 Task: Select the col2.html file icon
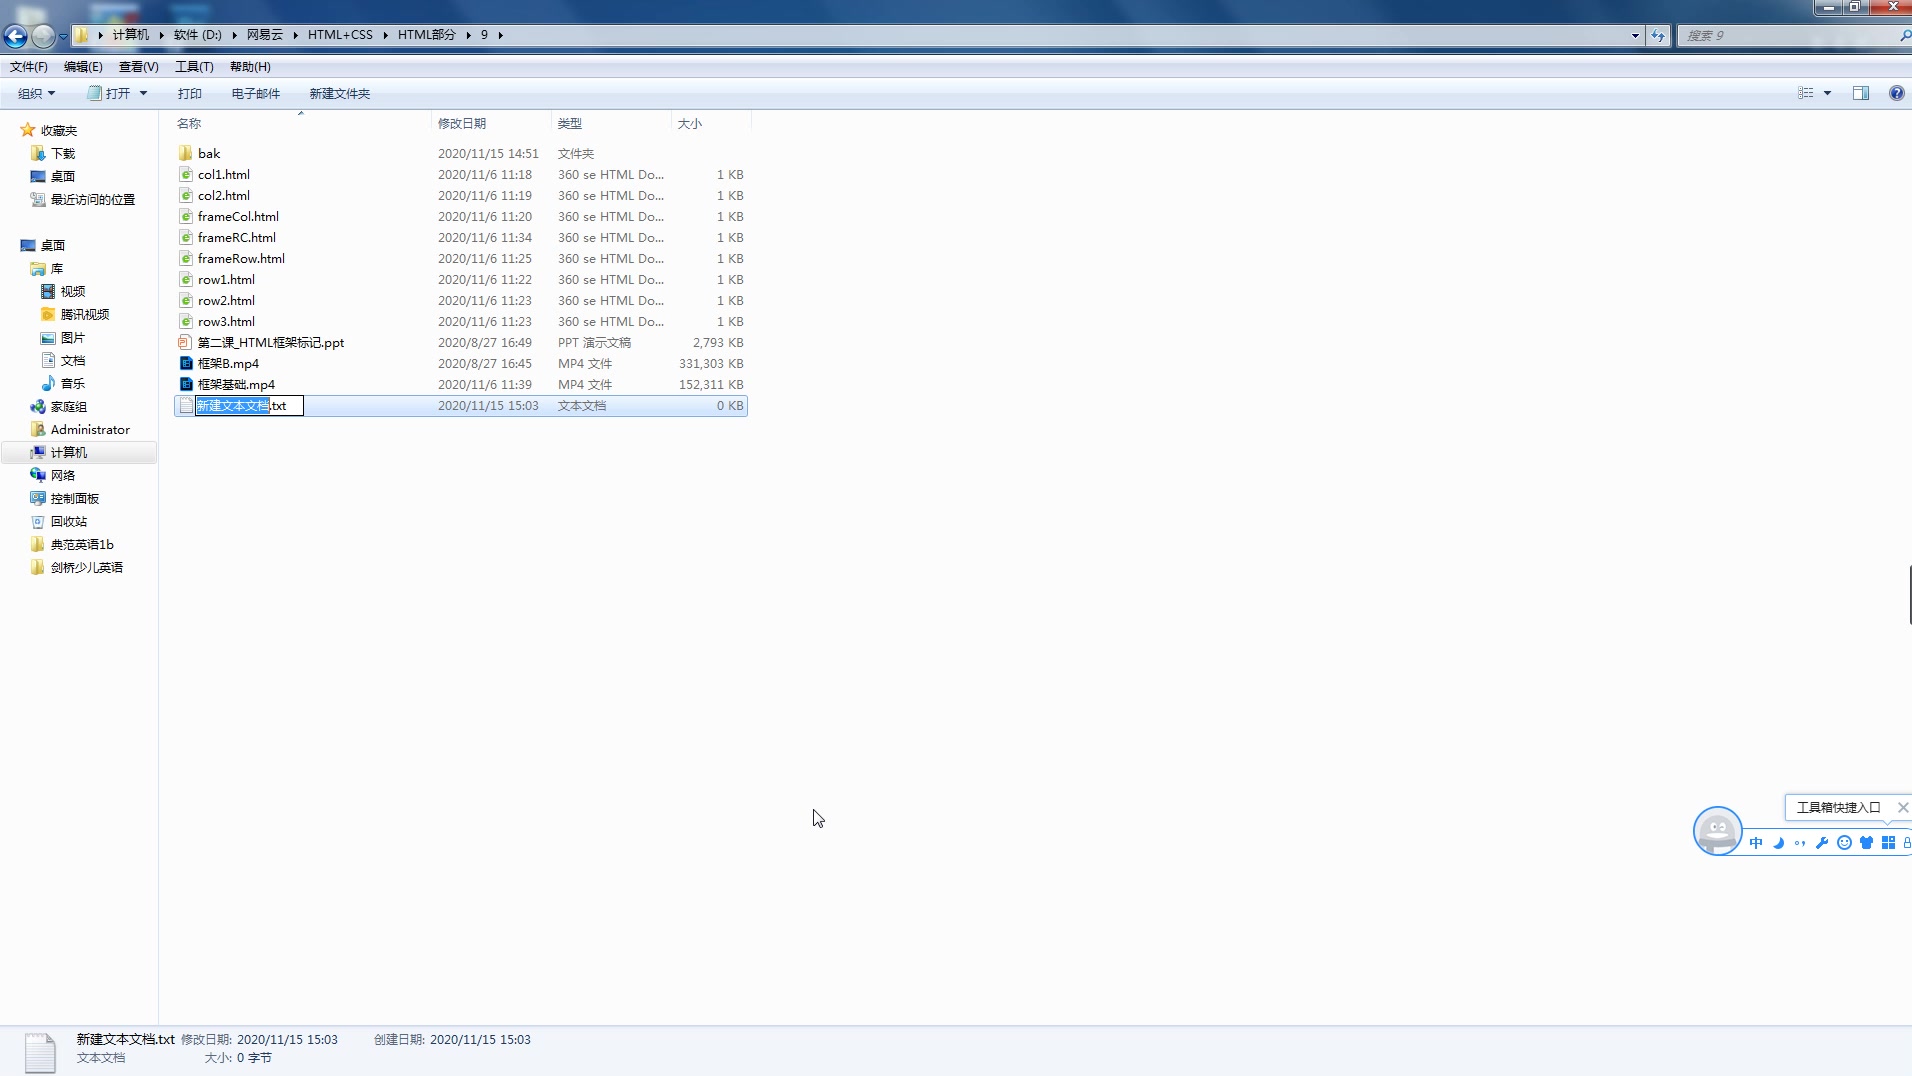point(186,195)
